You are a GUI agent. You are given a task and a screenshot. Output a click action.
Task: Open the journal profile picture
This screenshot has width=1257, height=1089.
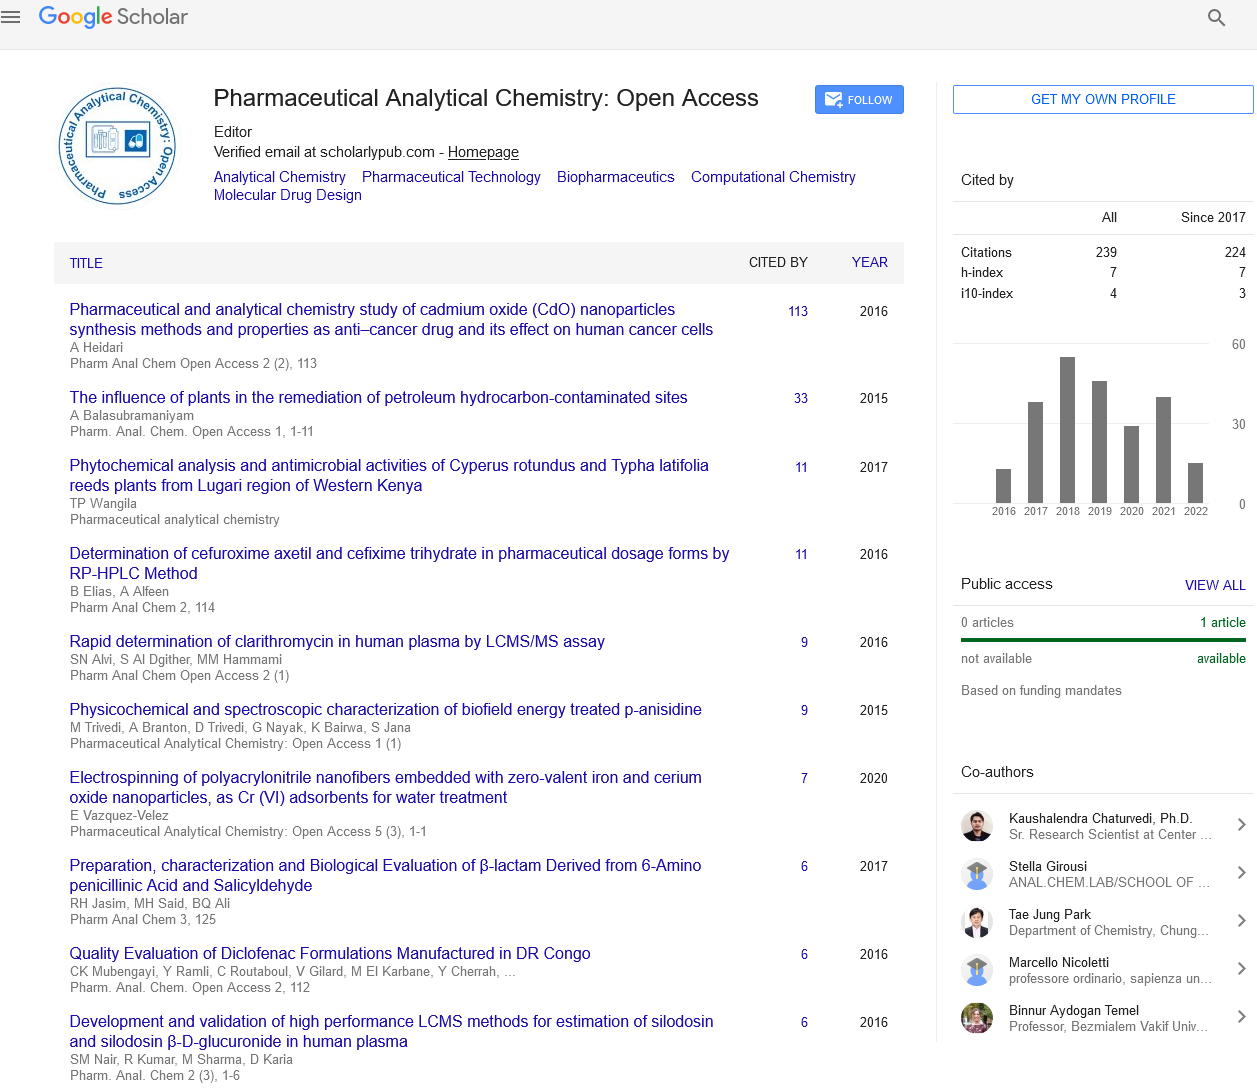coord(117,146)
